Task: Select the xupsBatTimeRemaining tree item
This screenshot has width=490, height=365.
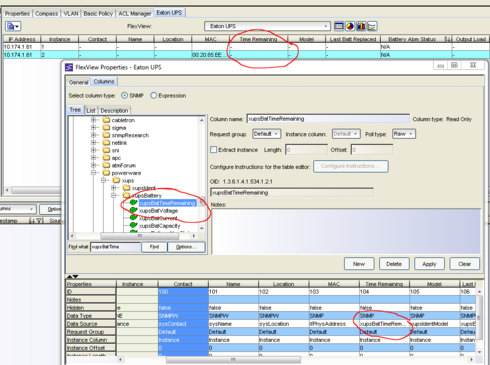Action: pos(167,203)
